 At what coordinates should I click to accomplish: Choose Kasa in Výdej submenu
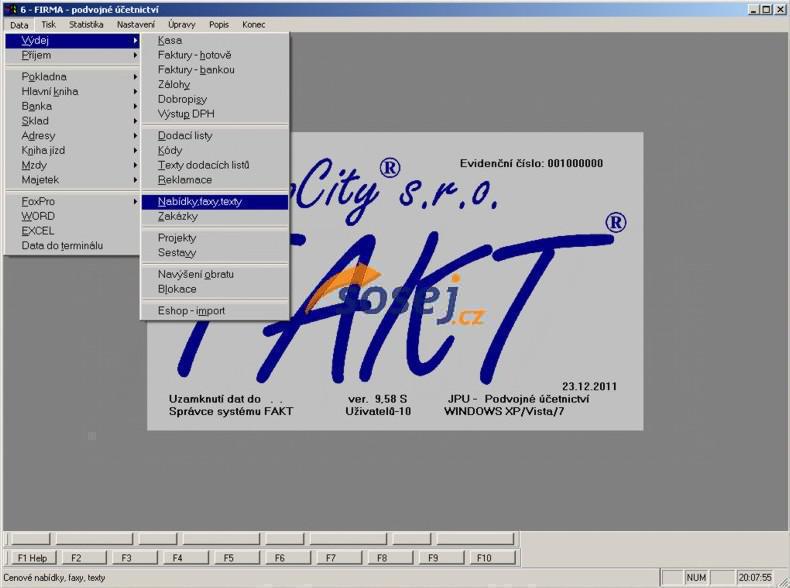[215, 40]
